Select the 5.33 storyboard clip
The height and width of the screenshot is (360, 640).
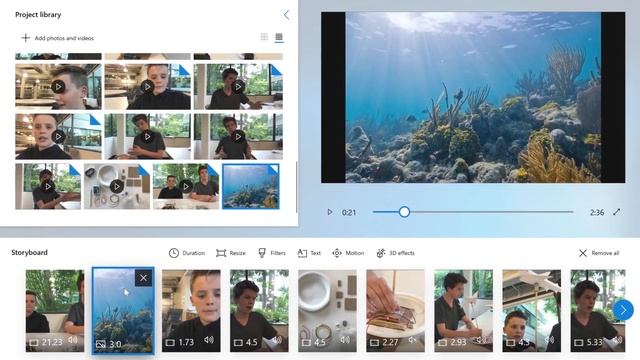pos(598,311)
